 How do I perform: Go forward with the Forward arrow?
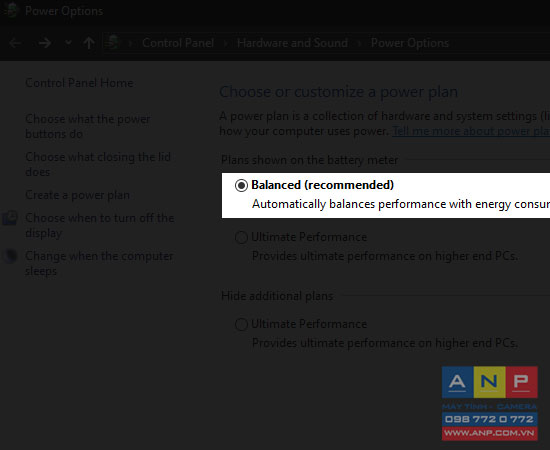click(45, 43)
